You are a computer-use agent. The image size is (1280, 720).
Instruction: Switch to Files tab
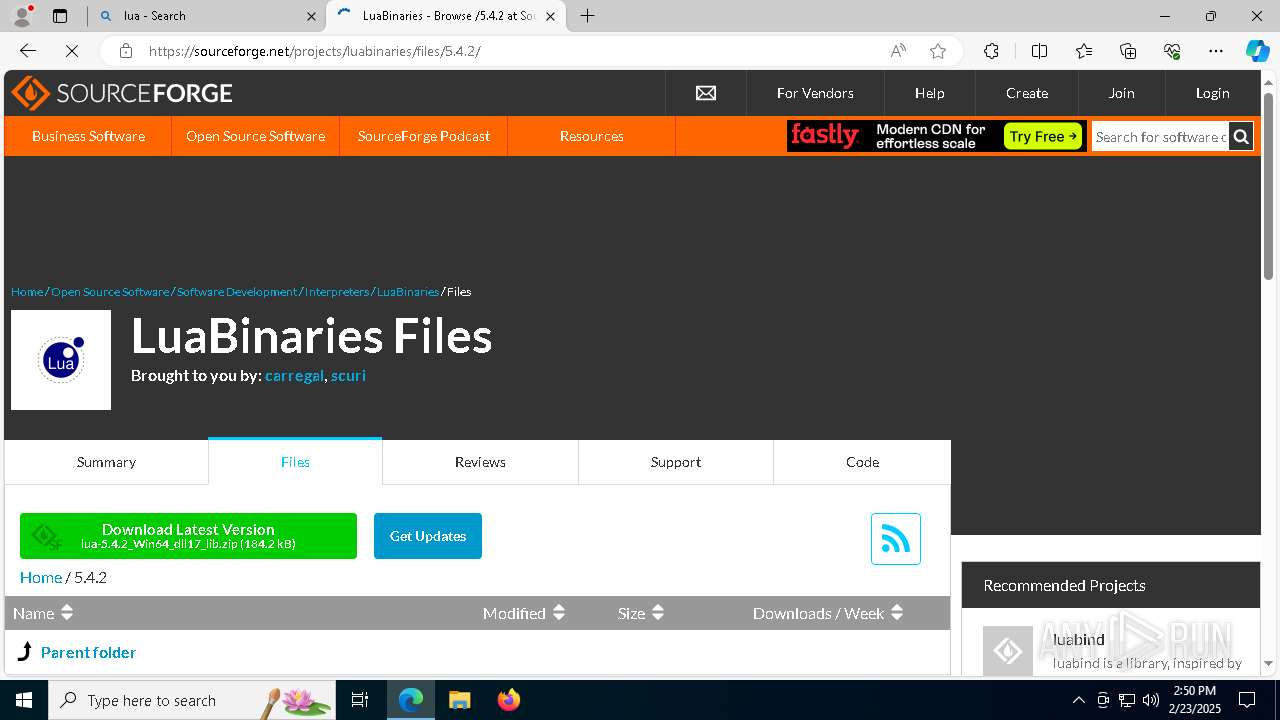click(295, 462)
